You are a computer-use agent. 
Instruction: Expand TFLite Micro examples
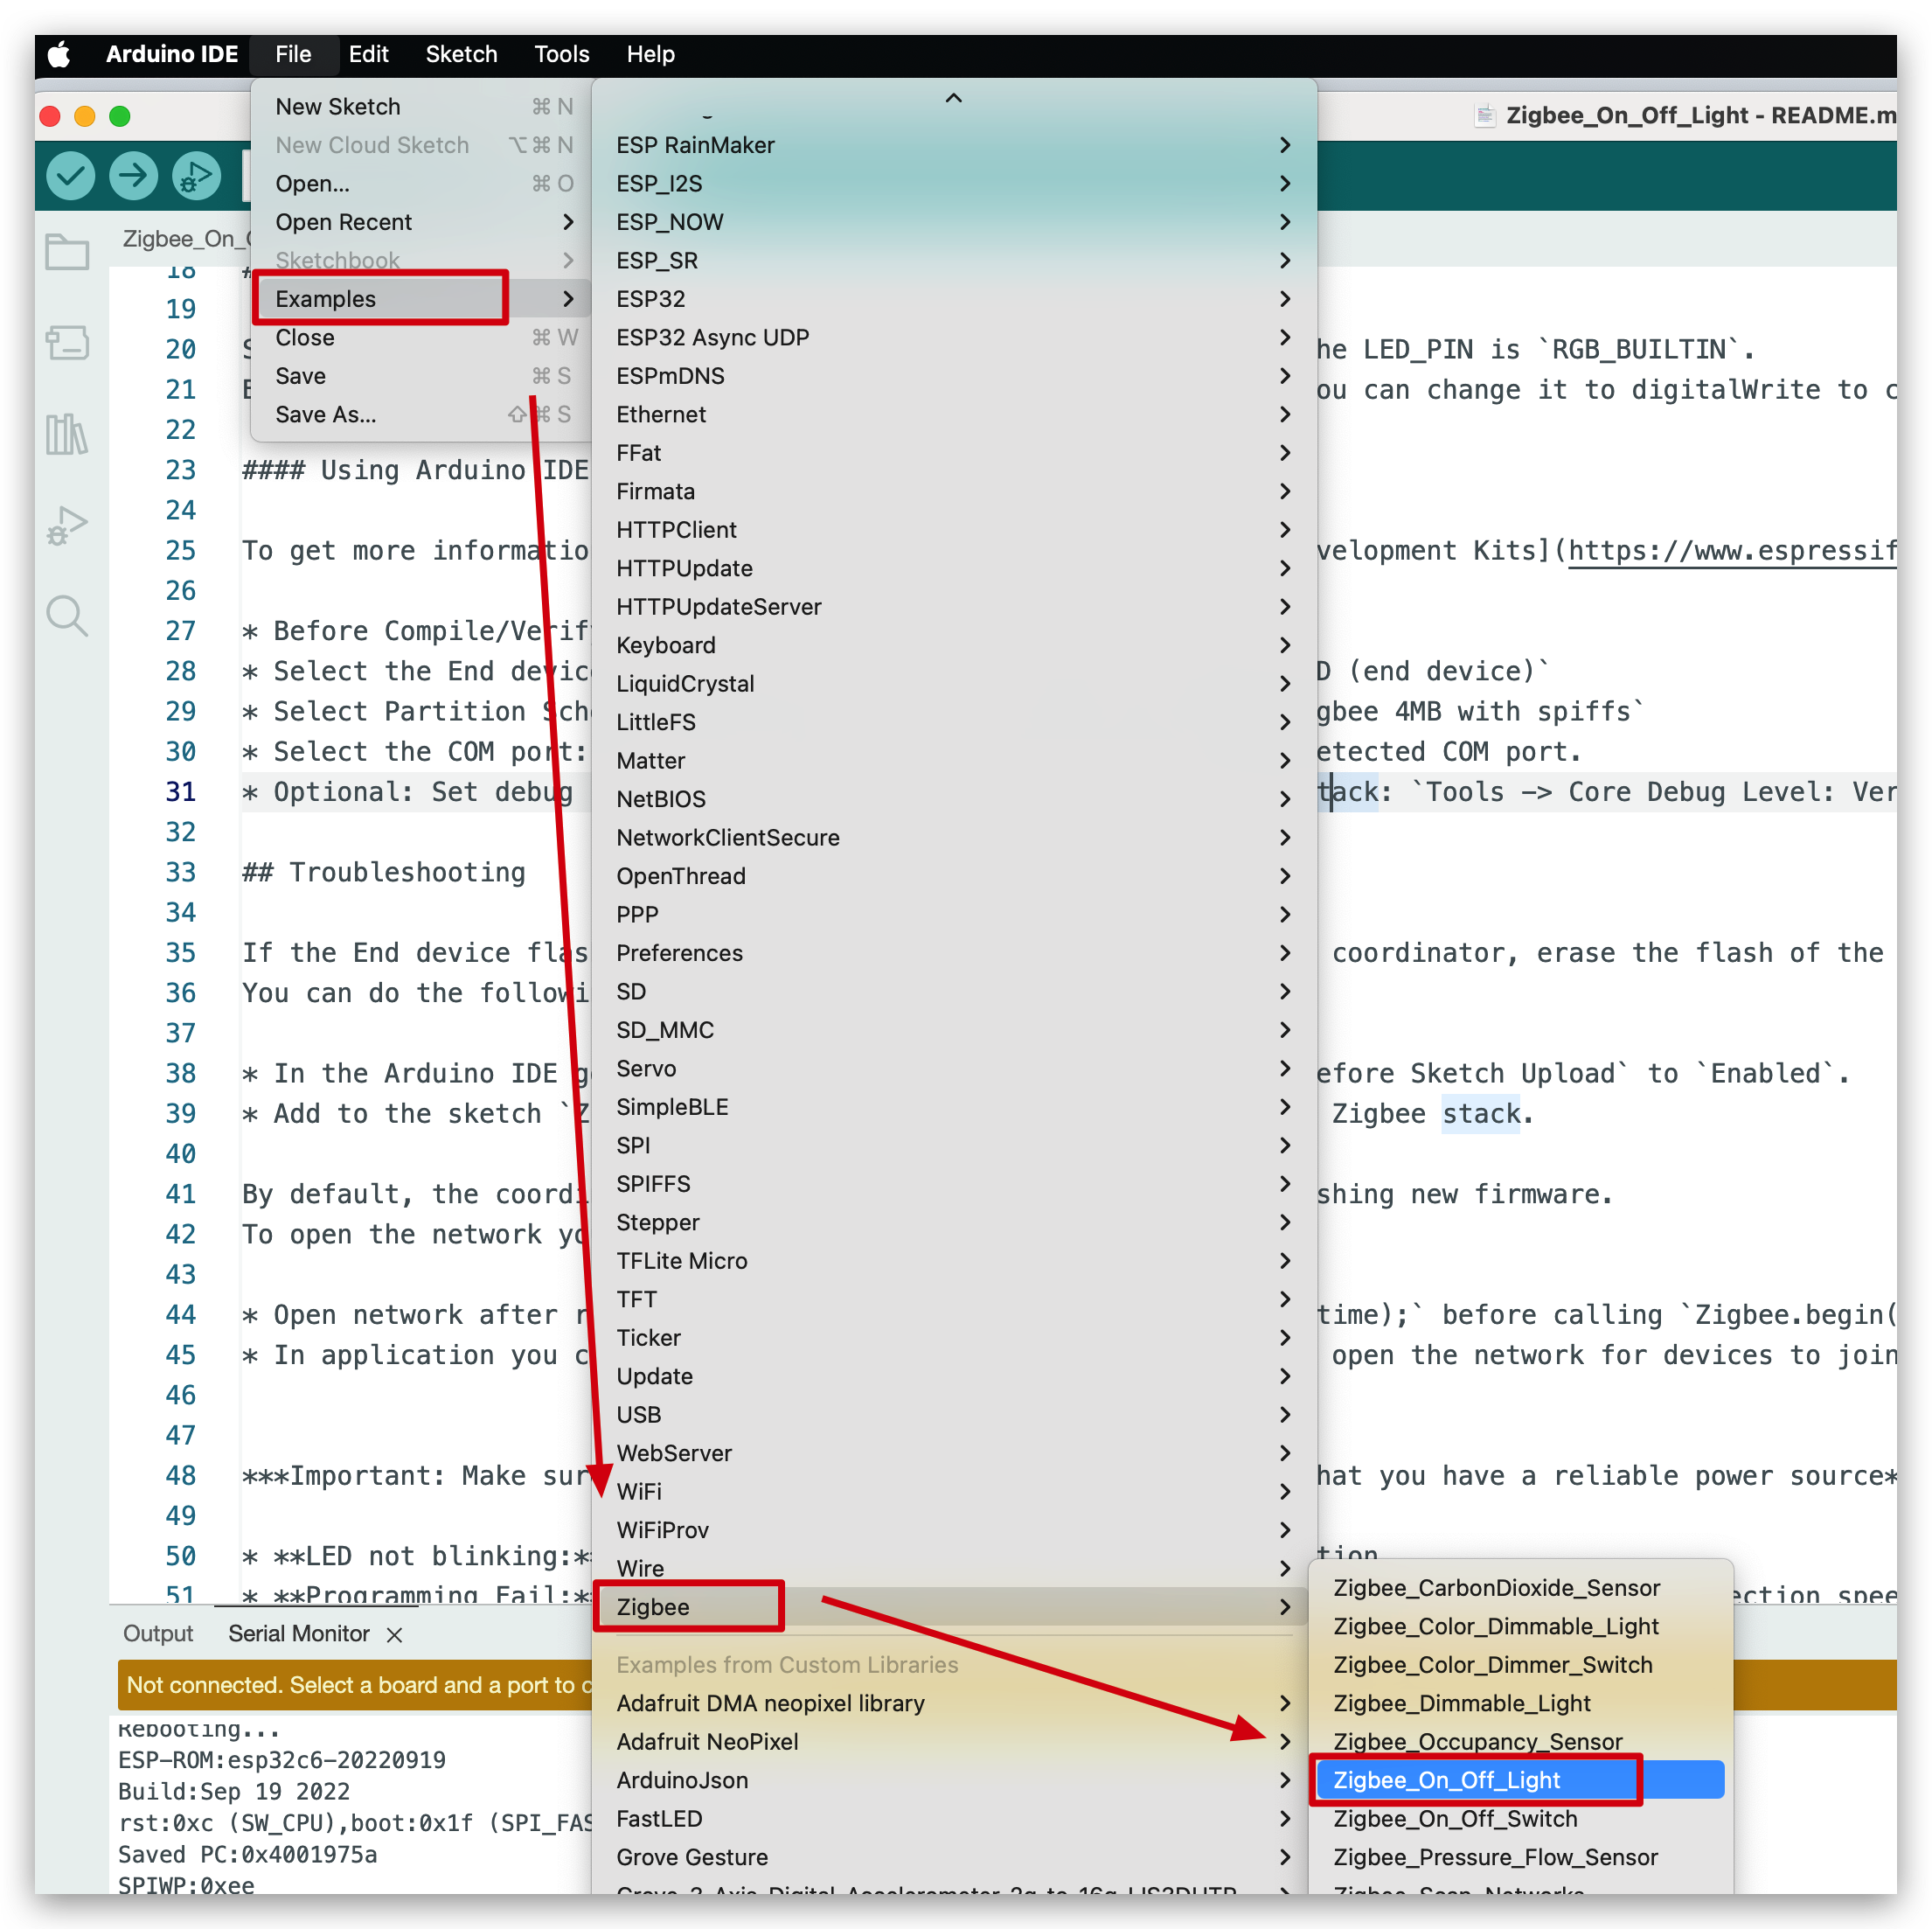953,1261
